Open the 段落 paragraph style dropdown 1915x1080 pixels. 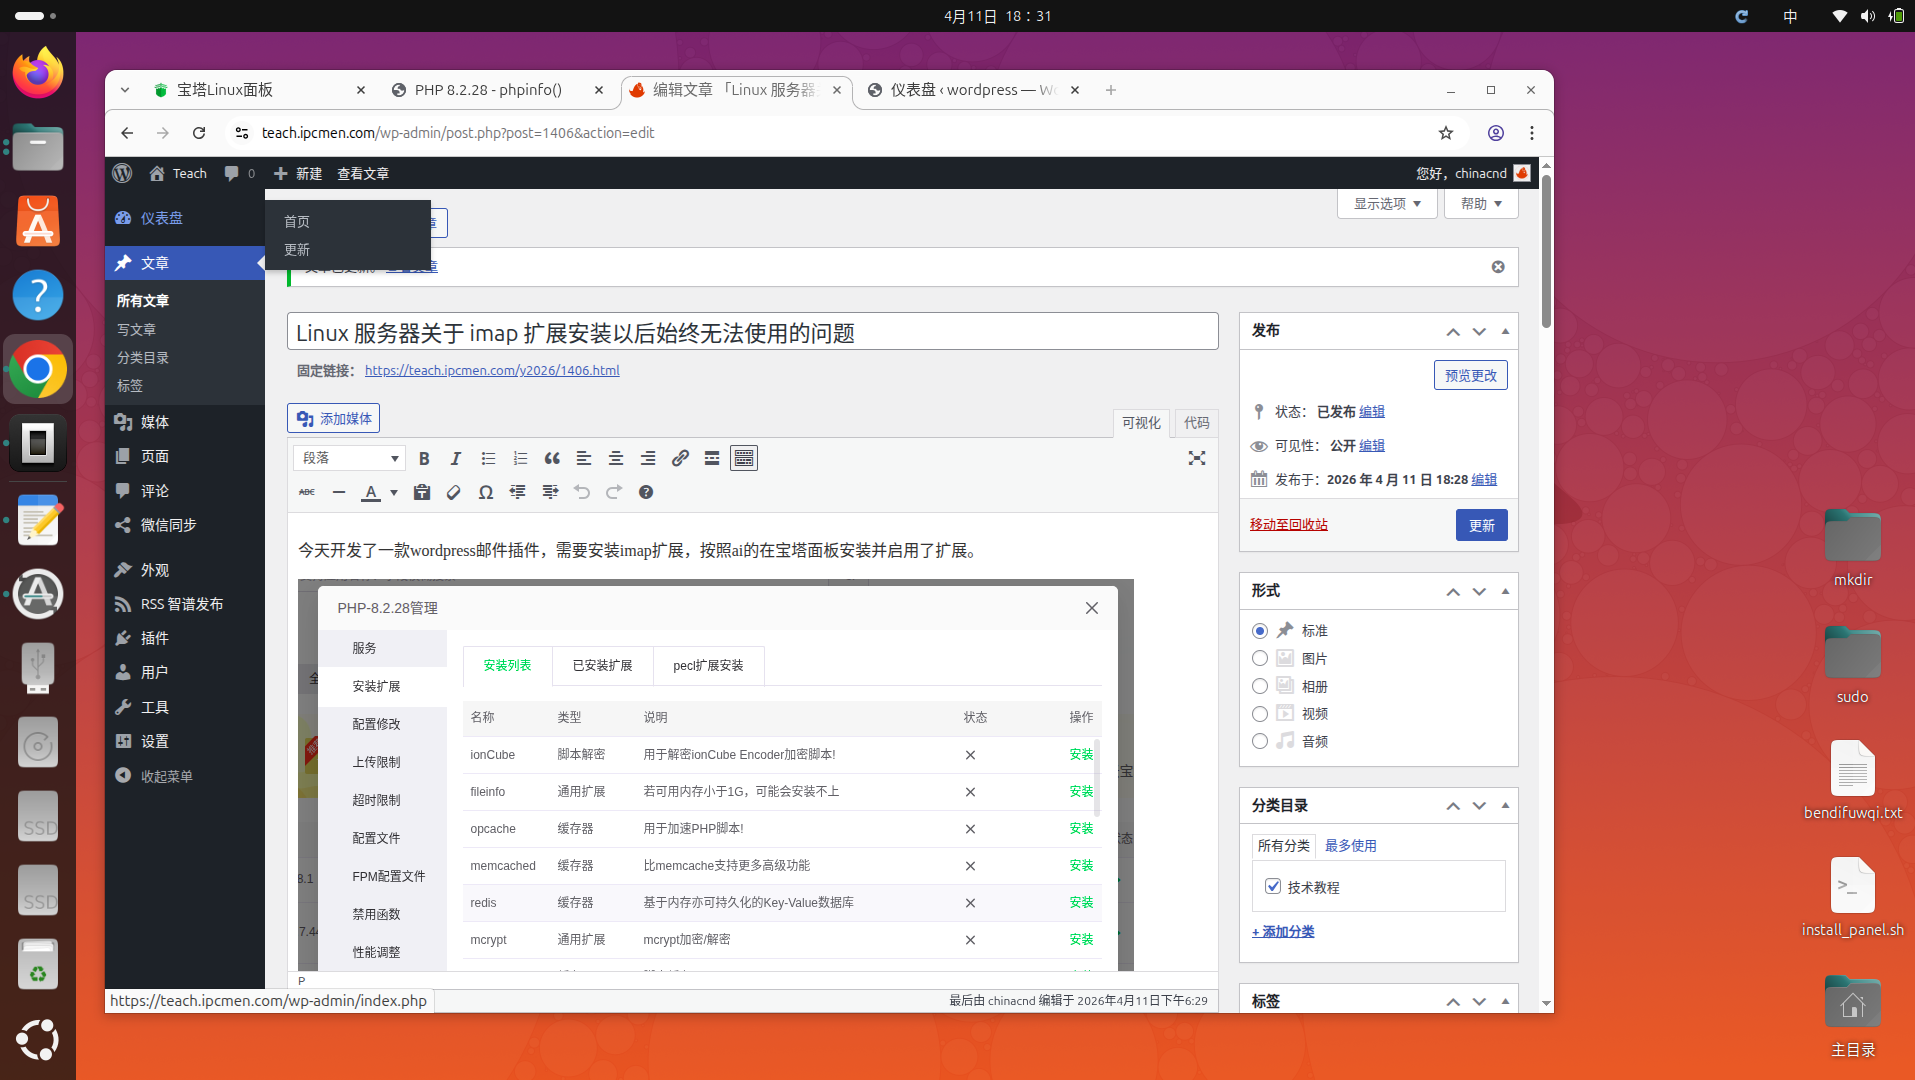coord(348,458)
